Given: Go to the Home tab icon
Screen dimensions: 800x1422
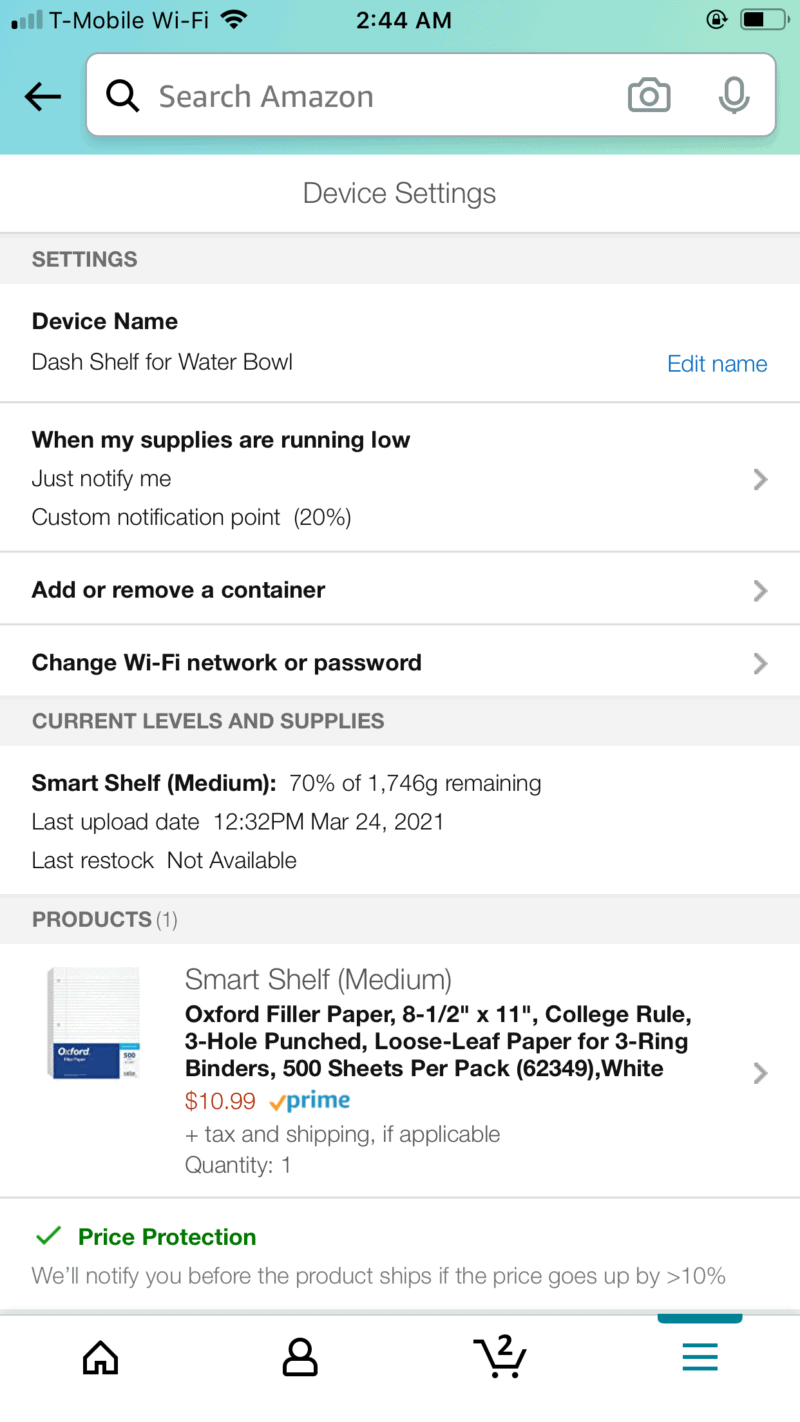Looking at the screenshot, I should click(x=100, y=1357).
